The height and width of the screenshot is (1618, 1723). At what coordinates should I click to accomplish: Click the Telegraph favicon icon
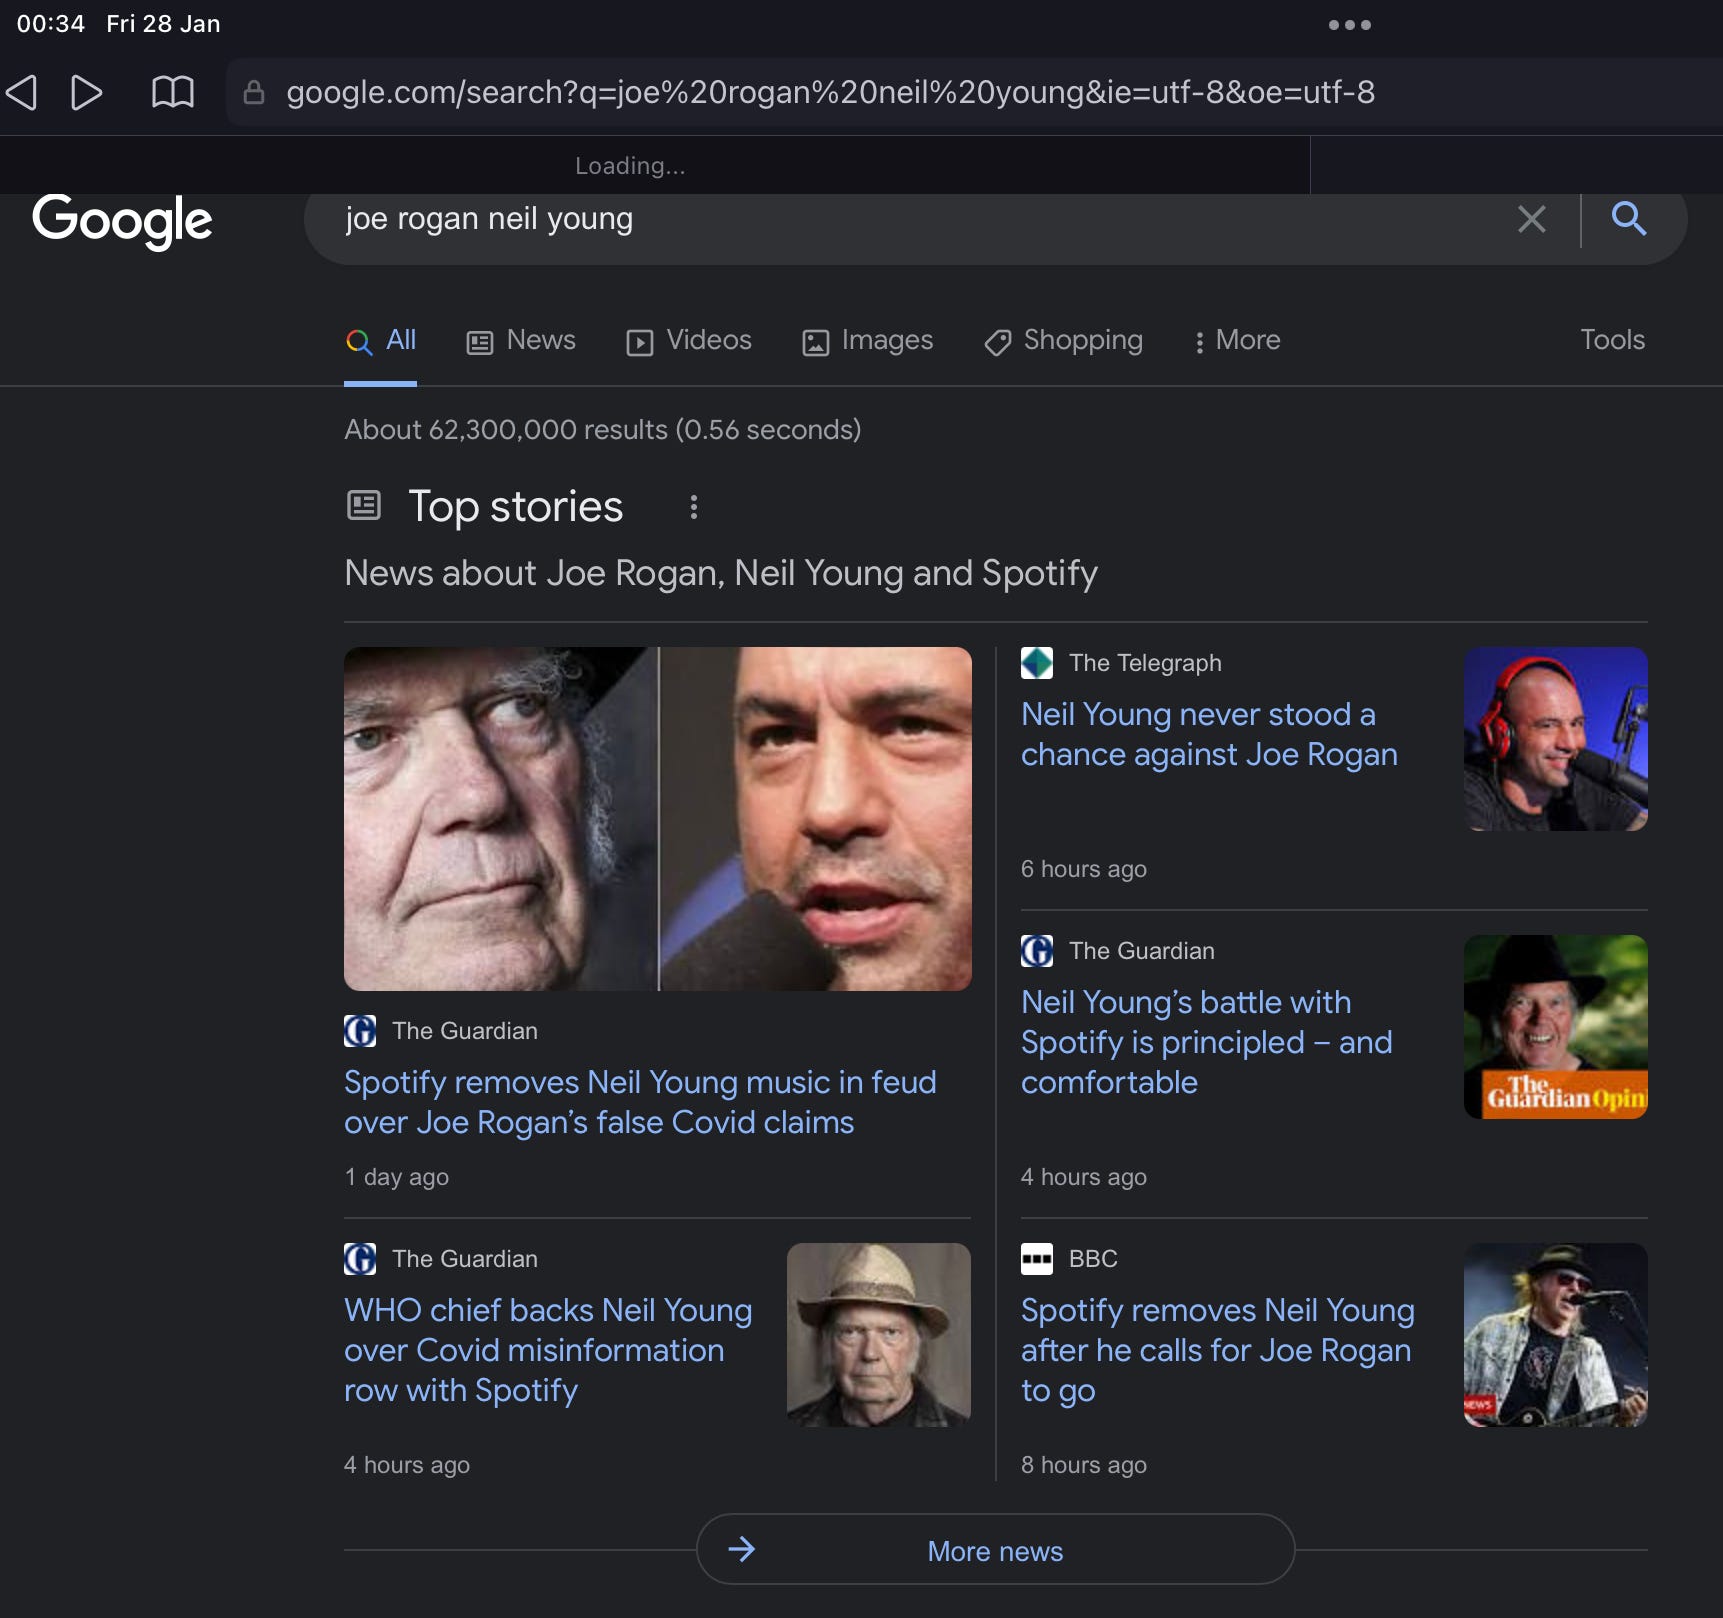pyautogui.click(x=1037, y=663)
